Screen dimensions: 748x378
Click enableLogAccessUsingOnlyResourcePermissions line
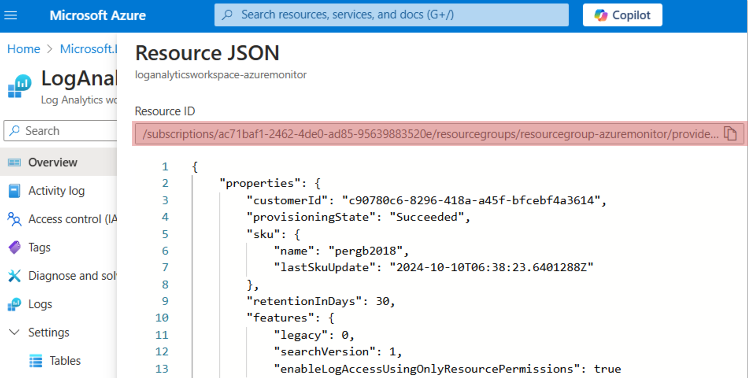(x=447, y=369)
